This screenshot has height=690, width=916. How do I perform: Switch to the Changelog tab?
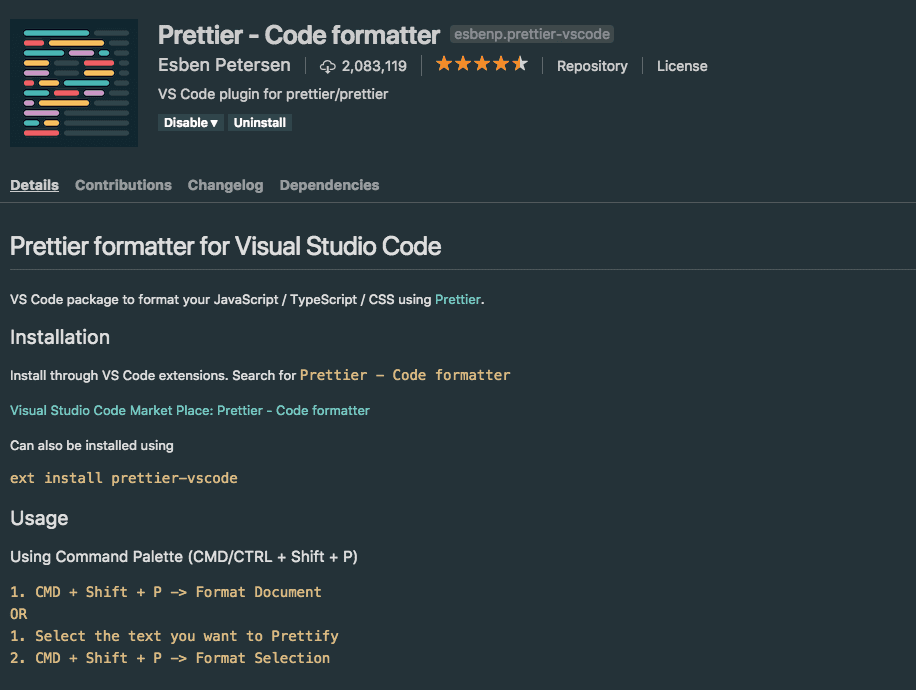pos(225,185)
